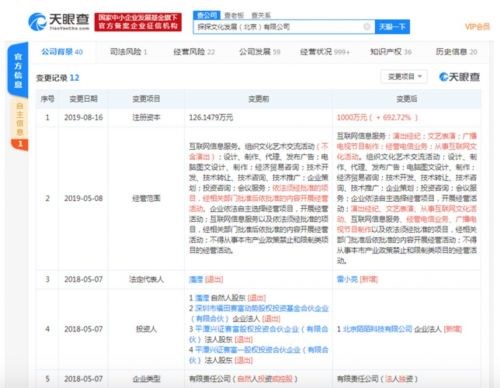This screenshot has height=388, width=500.
Task: Select the 126.1479万元 value
Action: [x=211, y=117]
